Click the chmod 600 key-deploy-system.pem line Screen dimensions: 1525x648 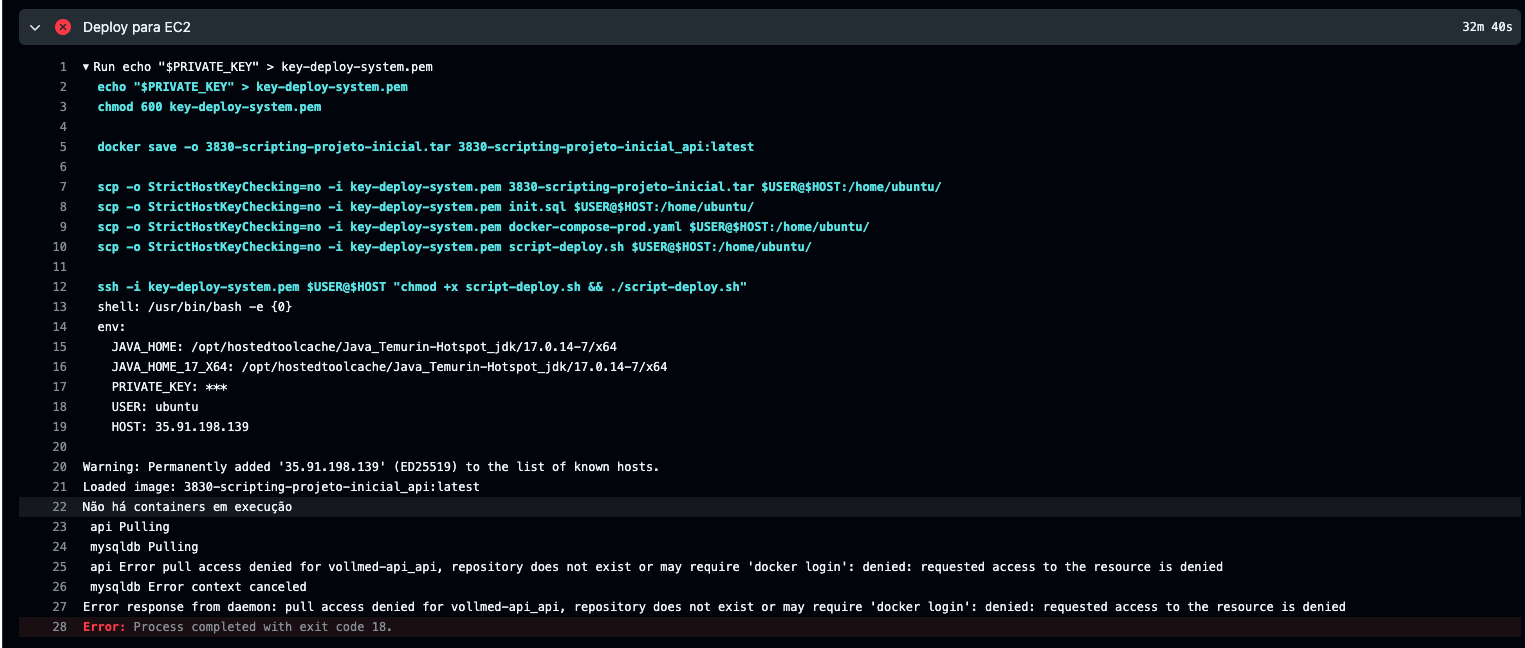[209, 107]
